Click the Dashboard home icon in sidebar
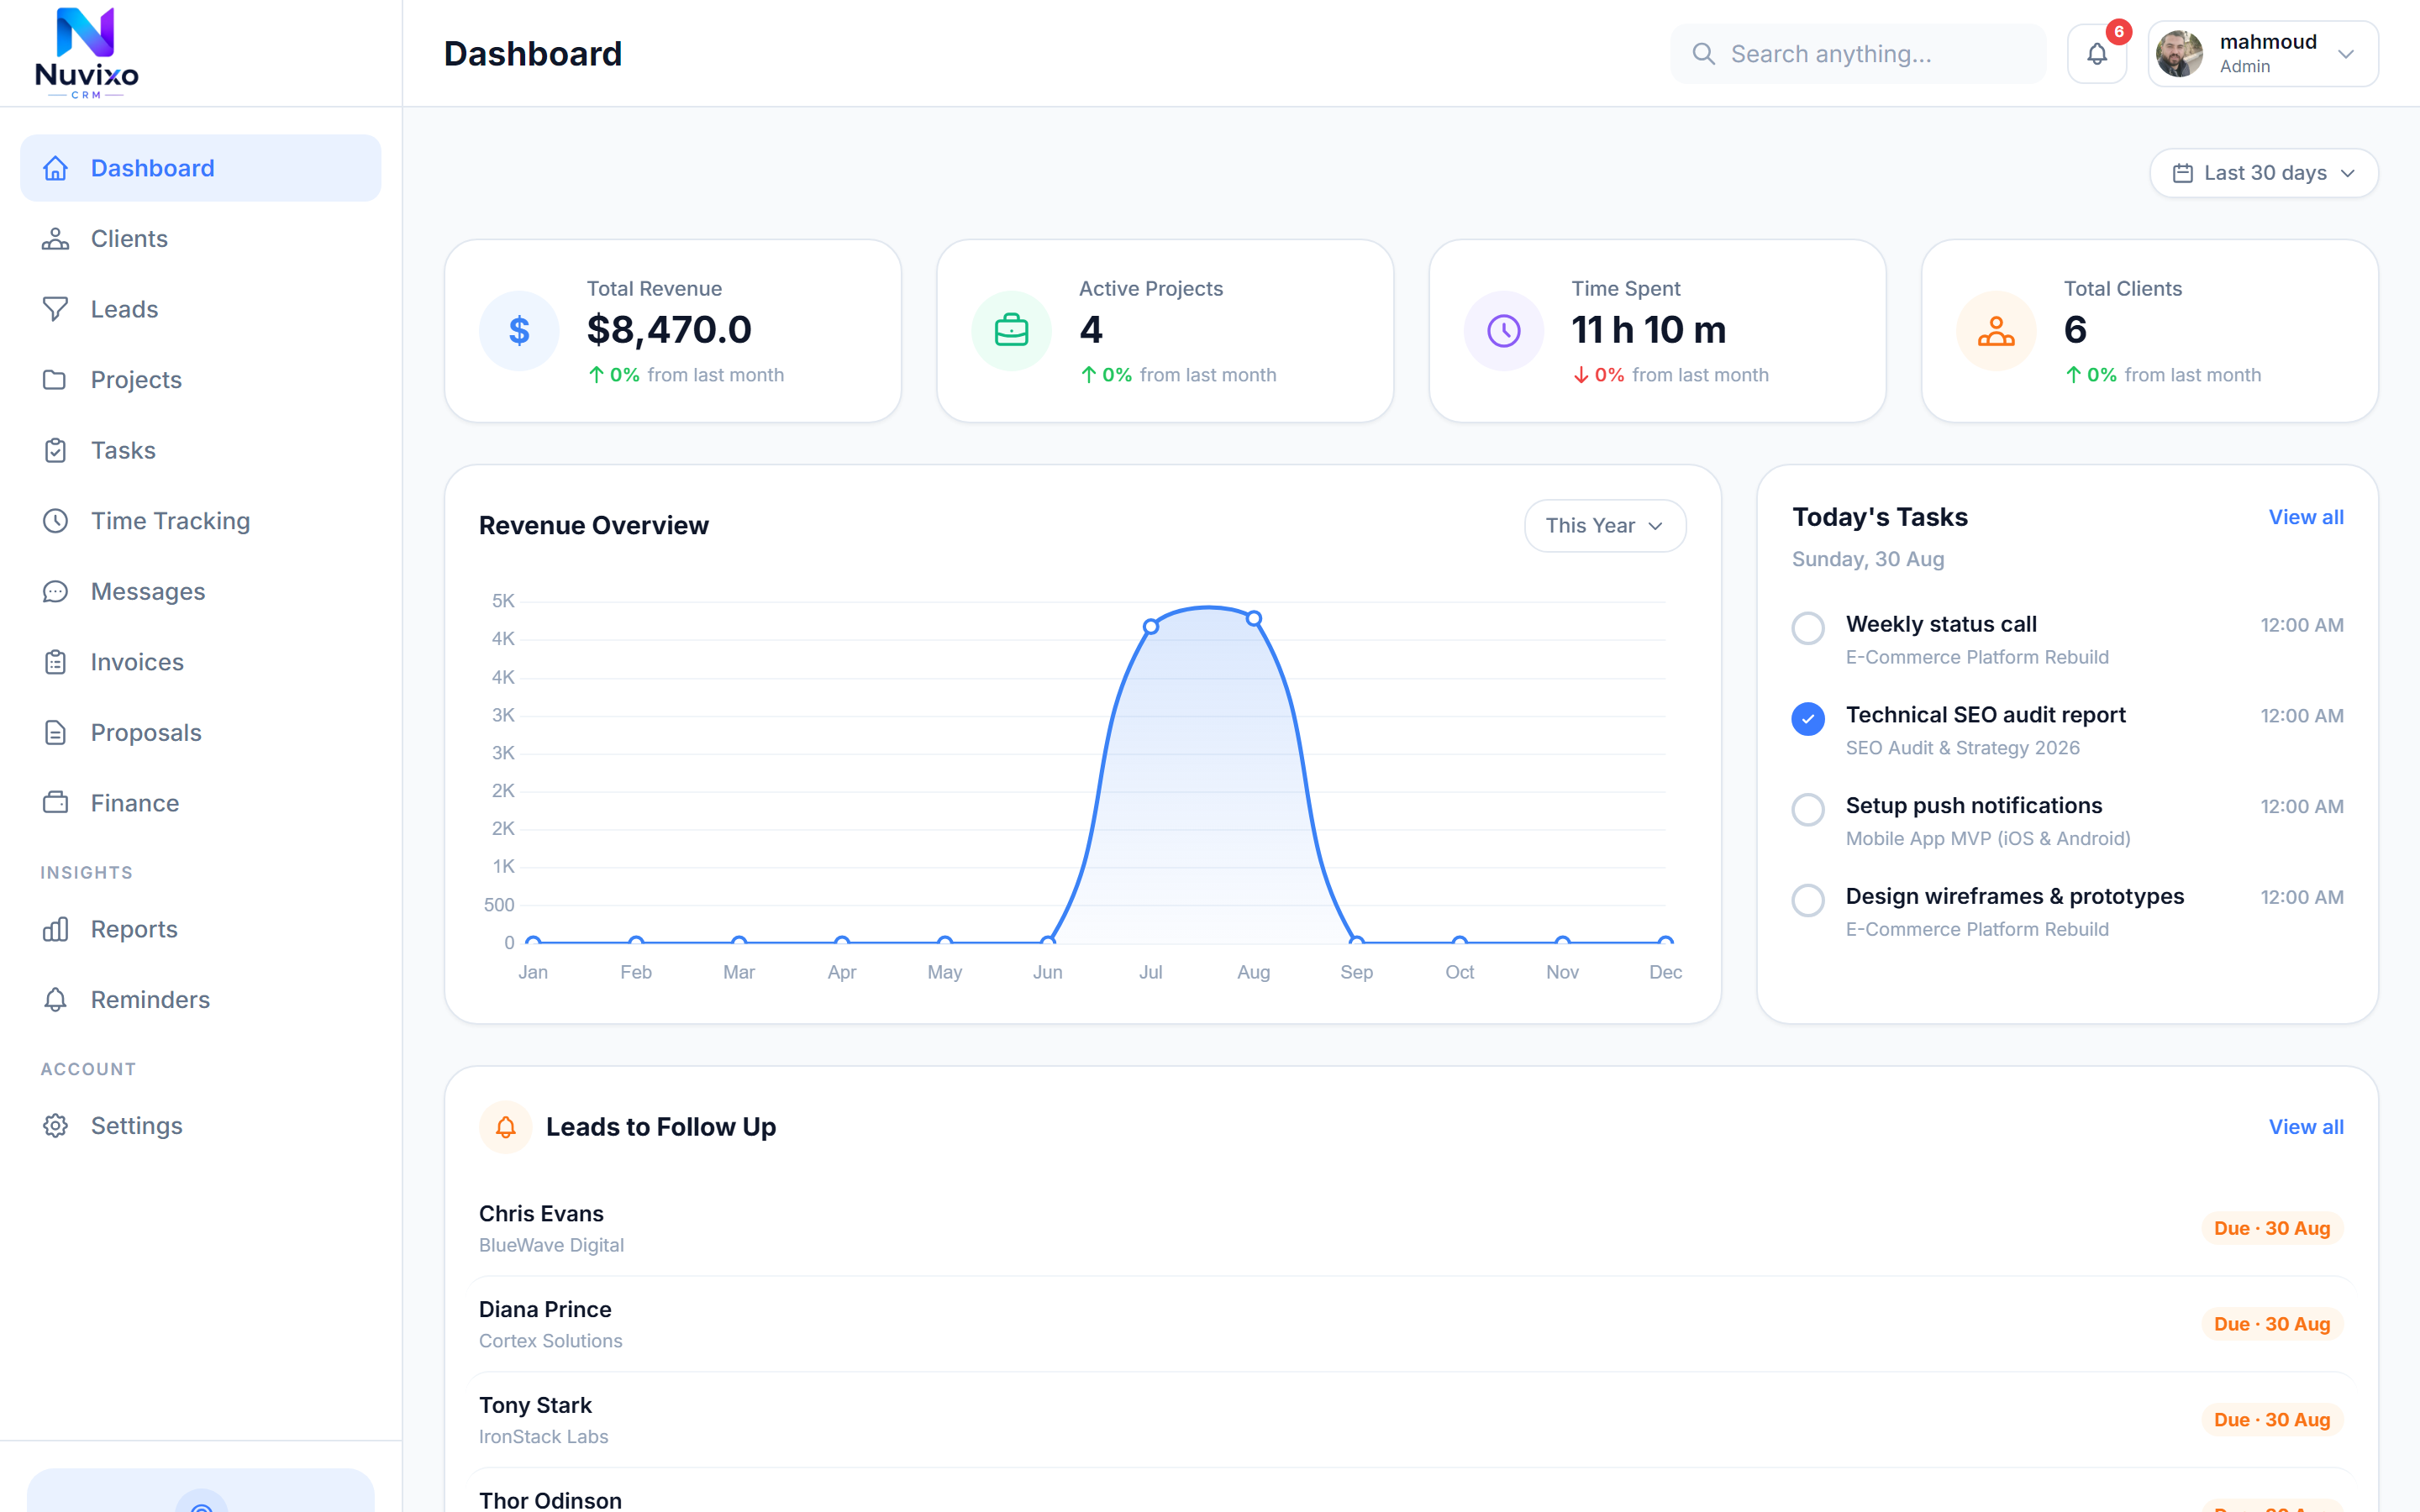2420x1512 pixels. tap(56, 168)
